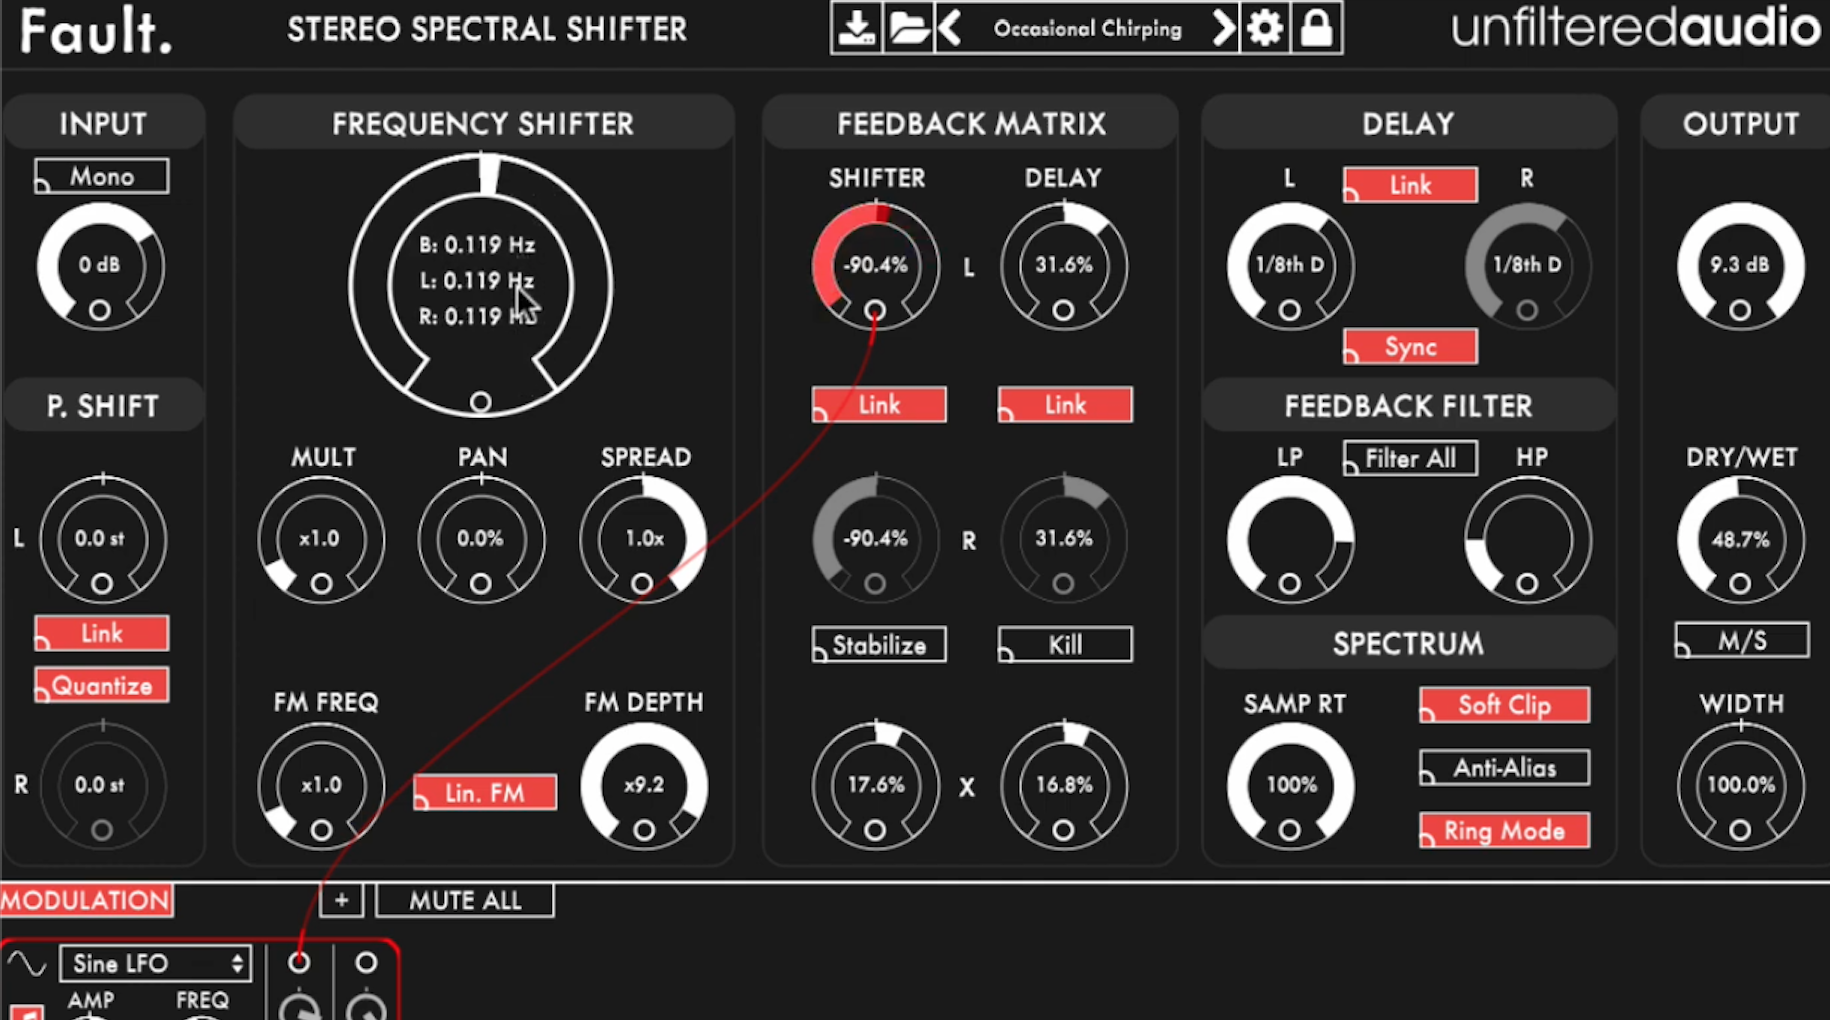Toggle the Lin. FM button

tap(485, 793)
